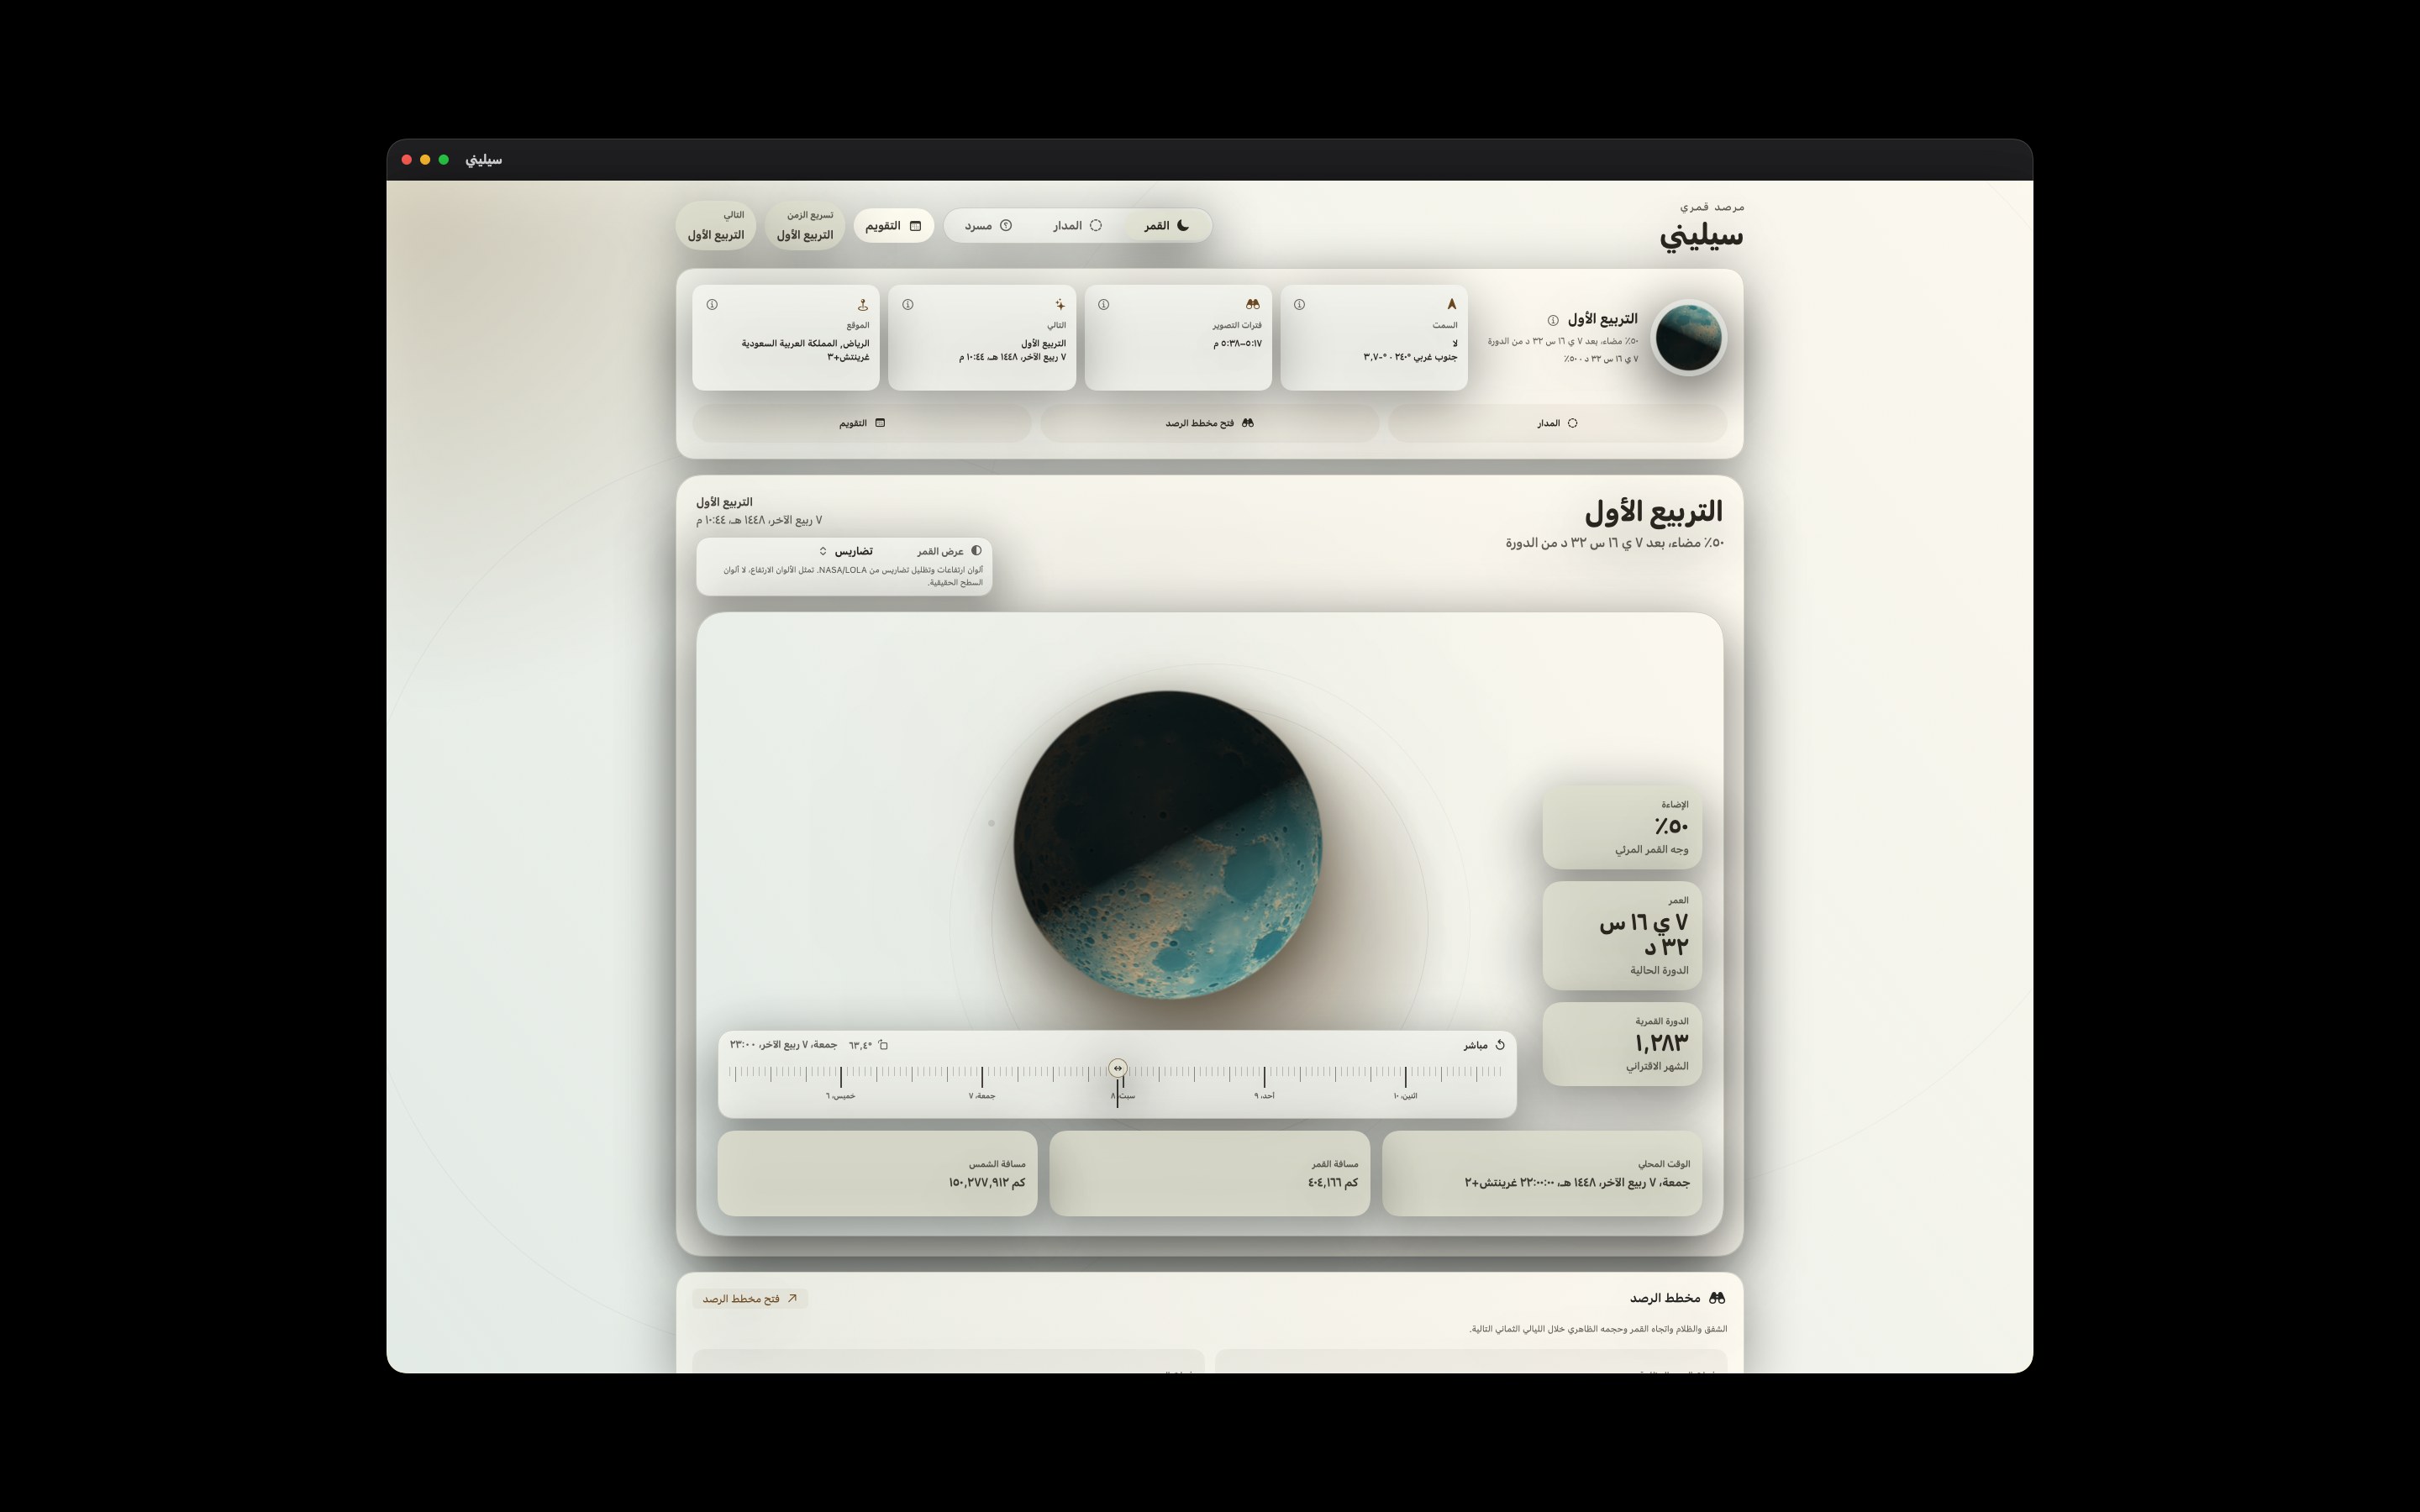The width and height of the screenshot is (2420, 1512).
Task: Click the ٦٣٫٤° angle value
Action: tap(860, 1045)
